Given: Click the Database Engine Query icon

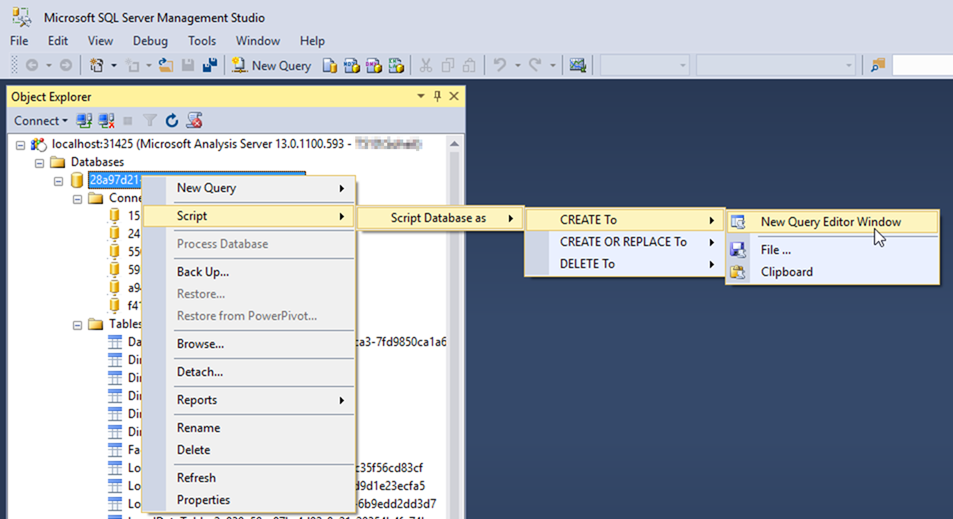Looking at the screenshot, I should pos(329,66).
